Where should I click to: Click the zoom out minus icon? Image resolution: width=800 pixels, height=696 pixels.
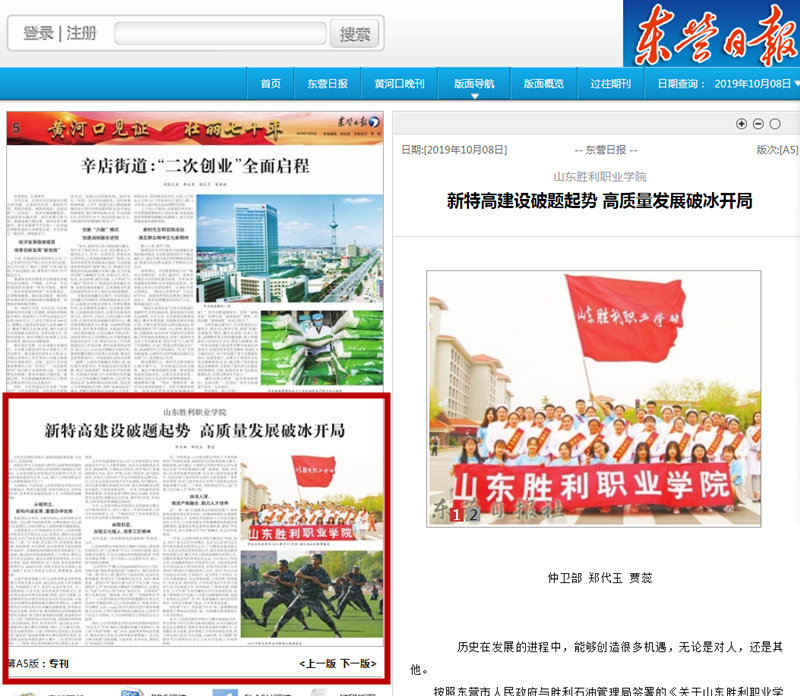pos(758,123)
